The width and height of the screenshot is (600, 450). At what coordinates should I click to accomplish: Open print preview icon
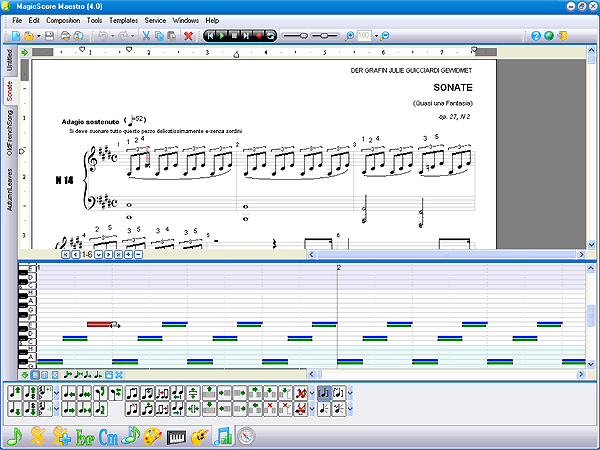click(78, 36)
